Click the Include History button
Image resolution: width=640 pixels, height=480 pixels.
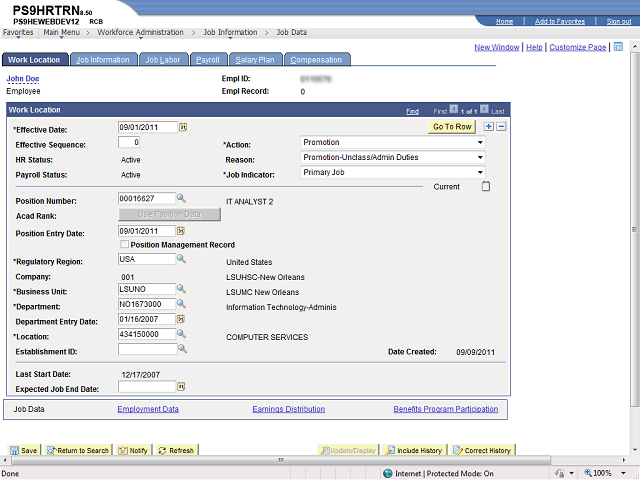pos(415,450)
